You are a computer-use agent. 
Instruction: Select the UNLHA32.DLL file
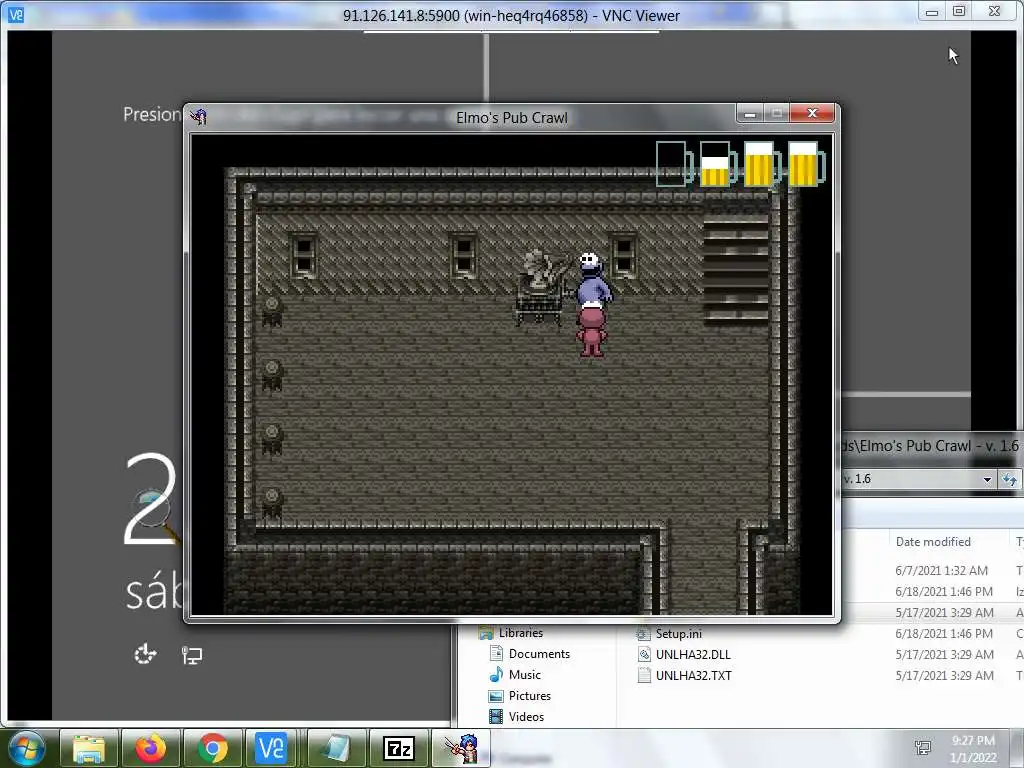693,654
